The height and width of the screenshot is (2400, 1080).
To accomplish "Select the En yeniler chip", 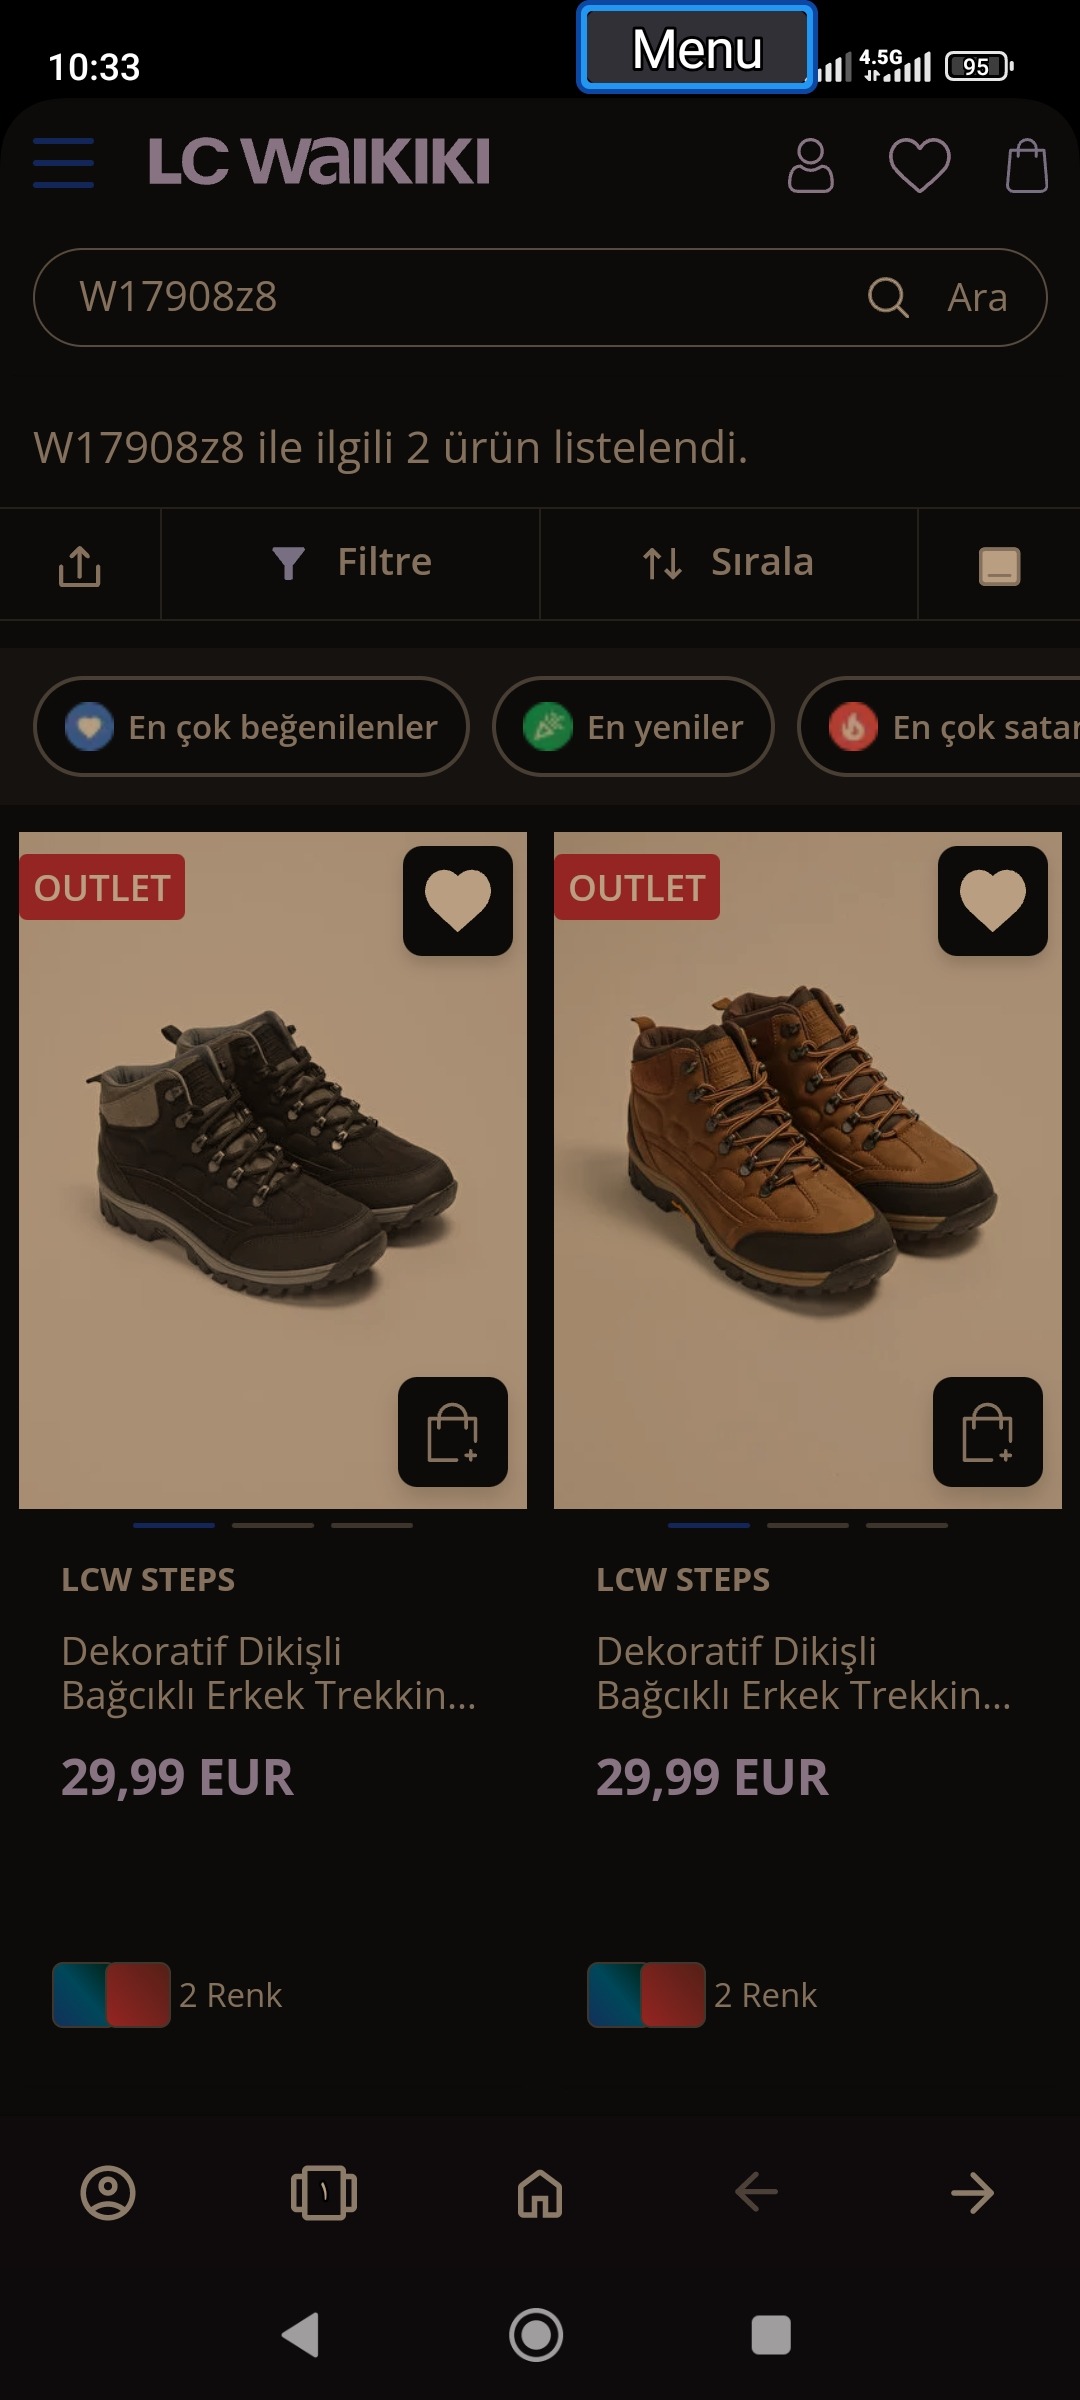I will point(633,727).
